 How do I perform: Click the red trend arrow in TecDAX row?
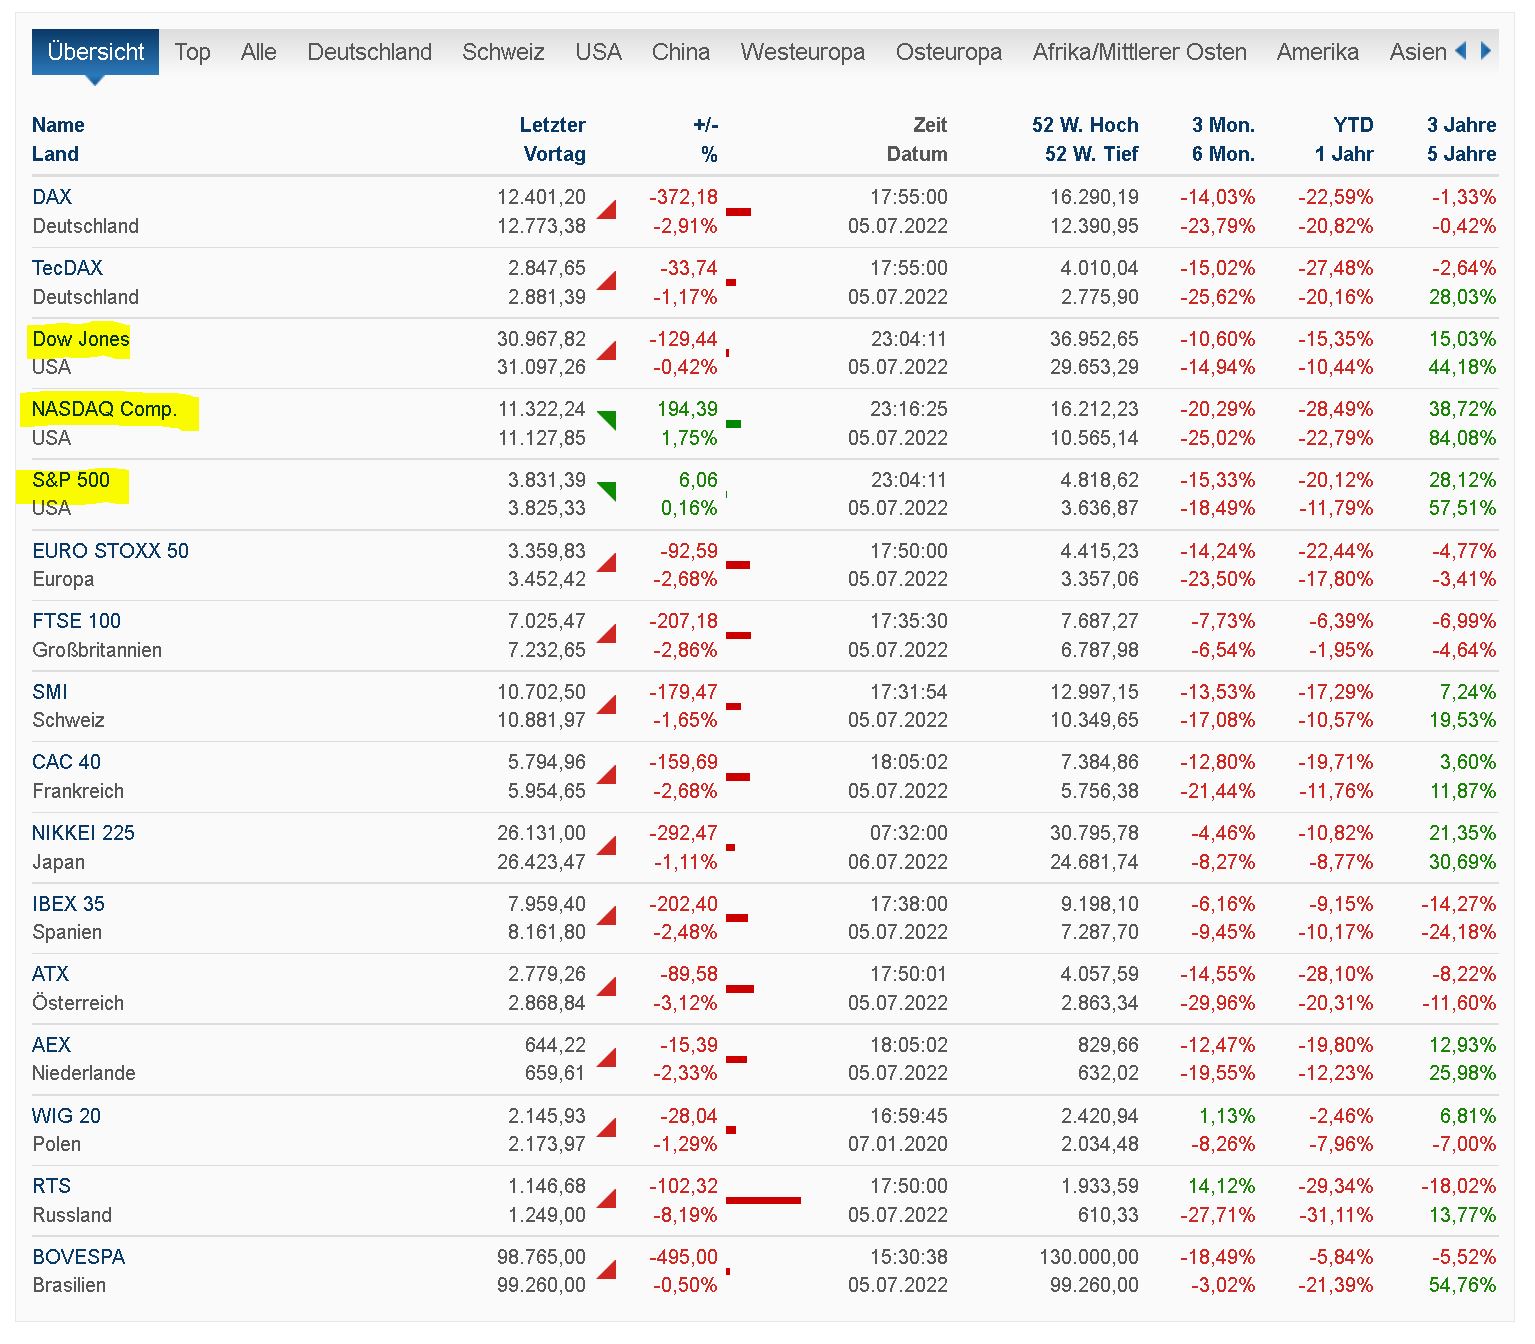coord(606,281)
